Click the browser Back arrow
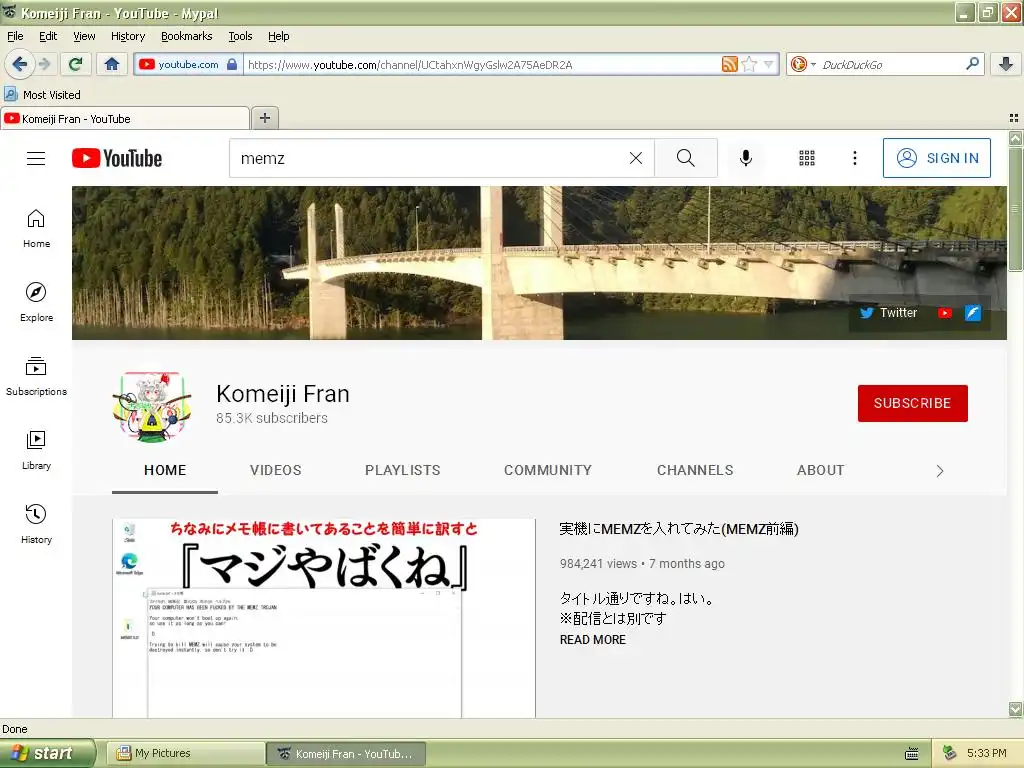 click(x=20, y=64)
